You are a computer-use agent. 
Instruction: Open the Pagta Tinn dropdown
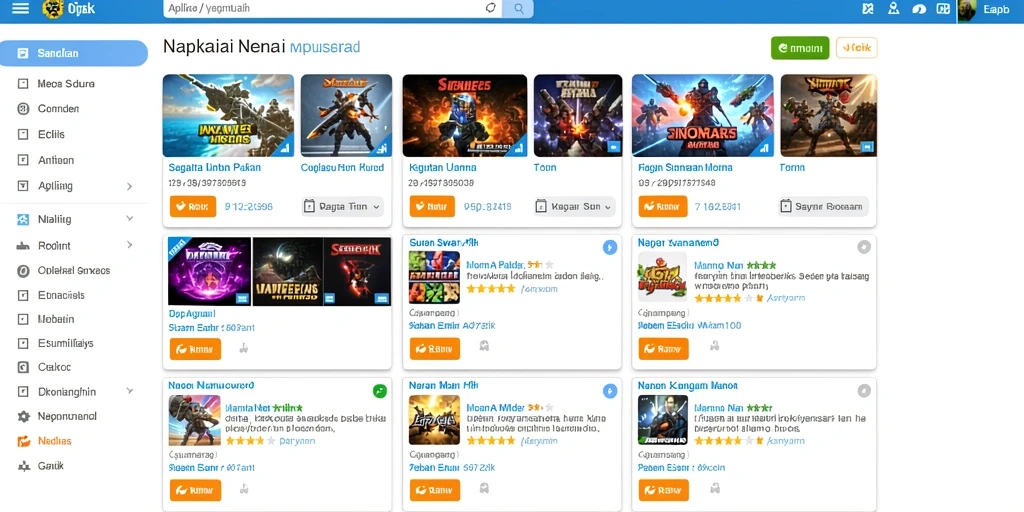pos(343,207)
